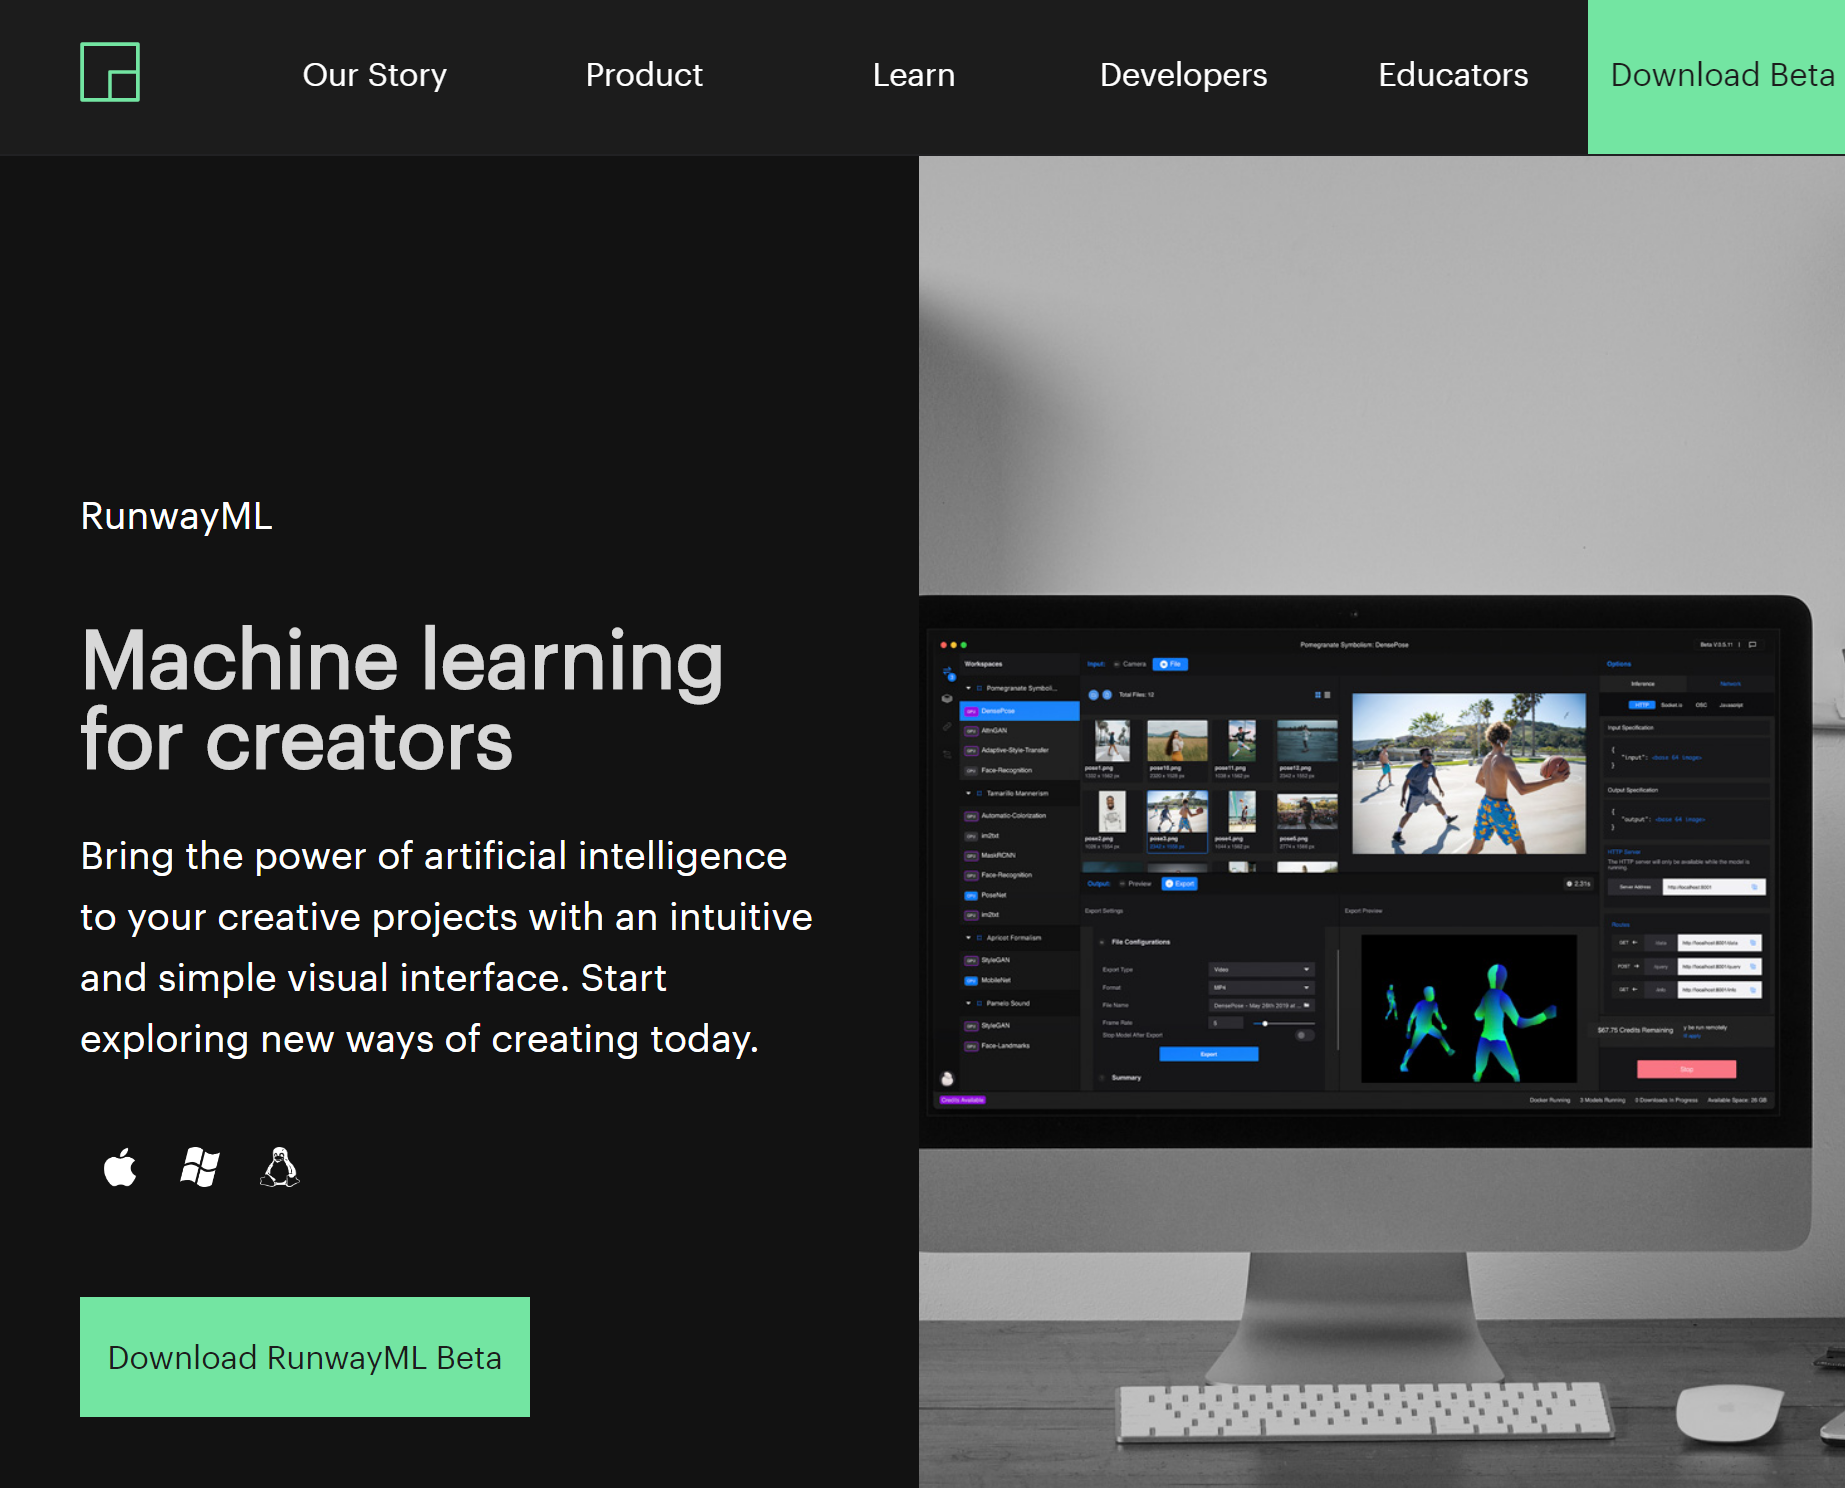Screen dimensions: 1845x1488
Task: Go to the Developers navigation item
Action: 1183,75
